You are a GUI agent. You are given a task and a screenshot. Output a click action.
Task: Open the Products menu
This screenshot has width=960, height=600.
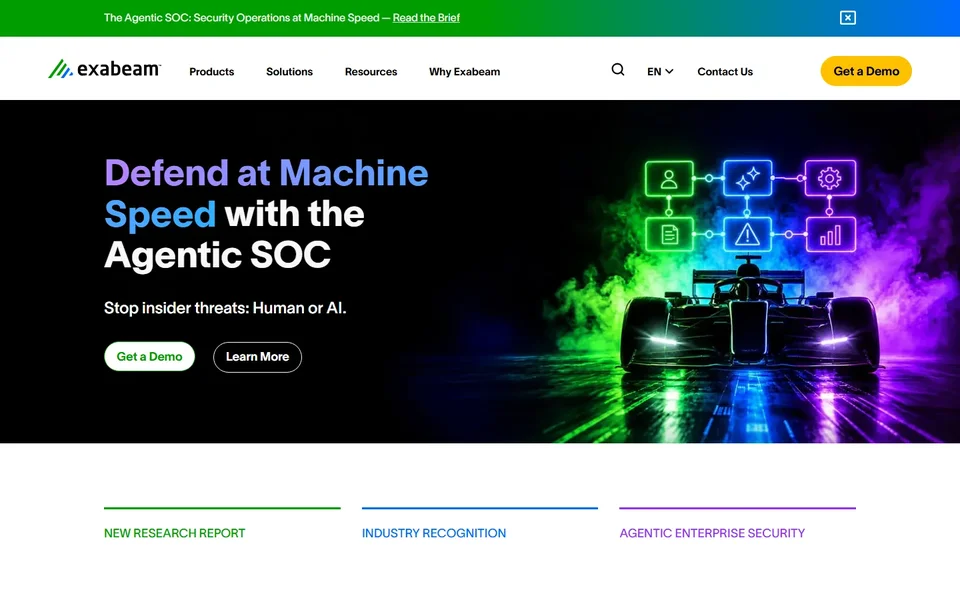211,72
